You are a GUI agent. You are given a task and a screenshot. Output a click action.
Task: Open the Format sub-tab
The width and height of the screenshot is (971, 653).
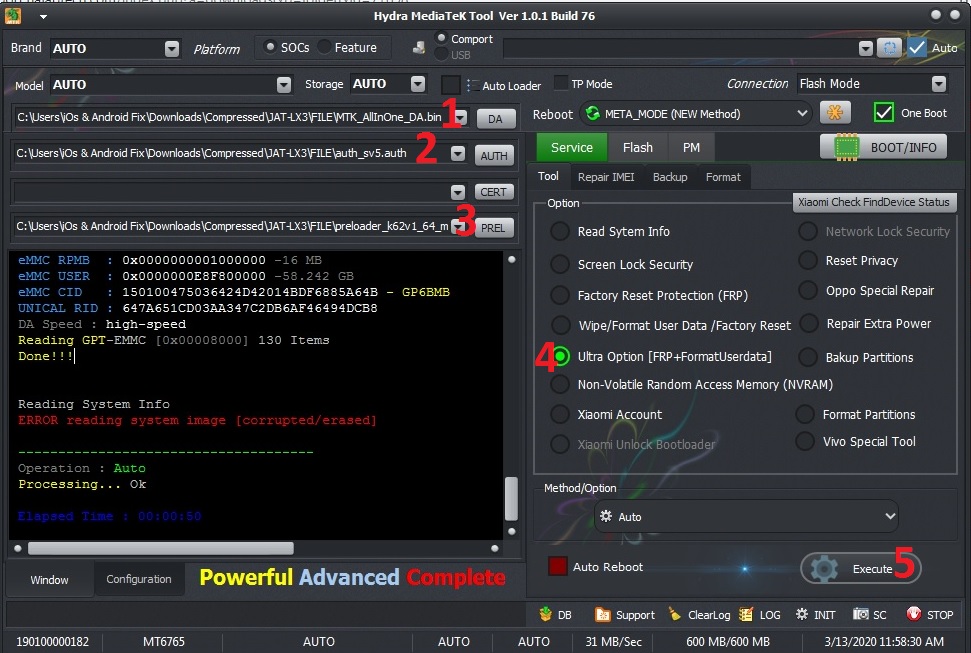[723, 177]
